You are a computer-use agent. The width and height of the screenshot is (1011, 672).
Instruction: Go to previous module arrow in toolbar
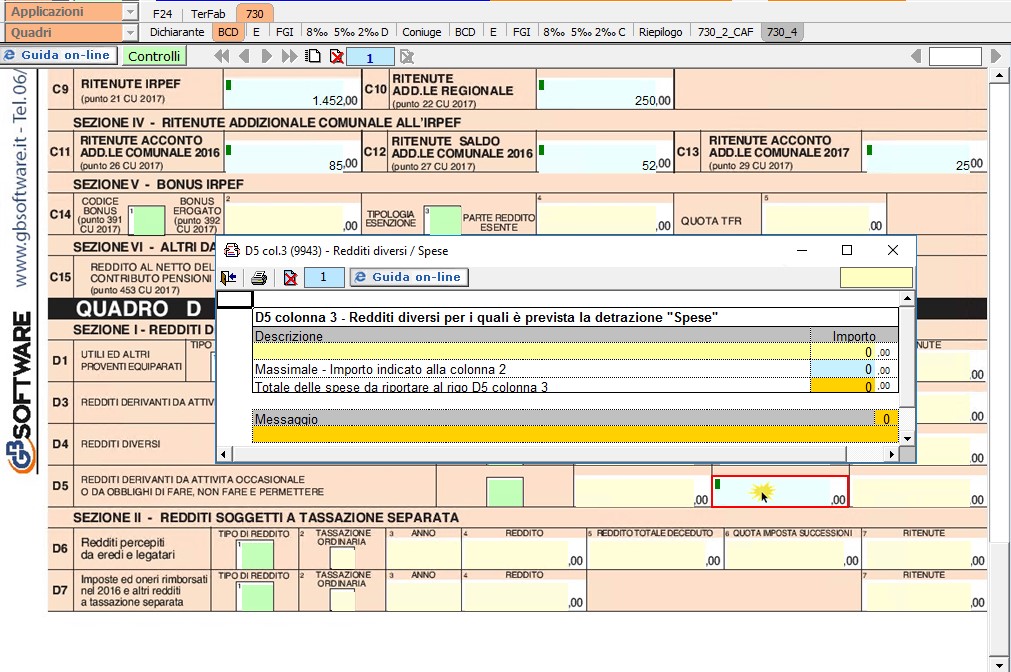click(244, 56)
